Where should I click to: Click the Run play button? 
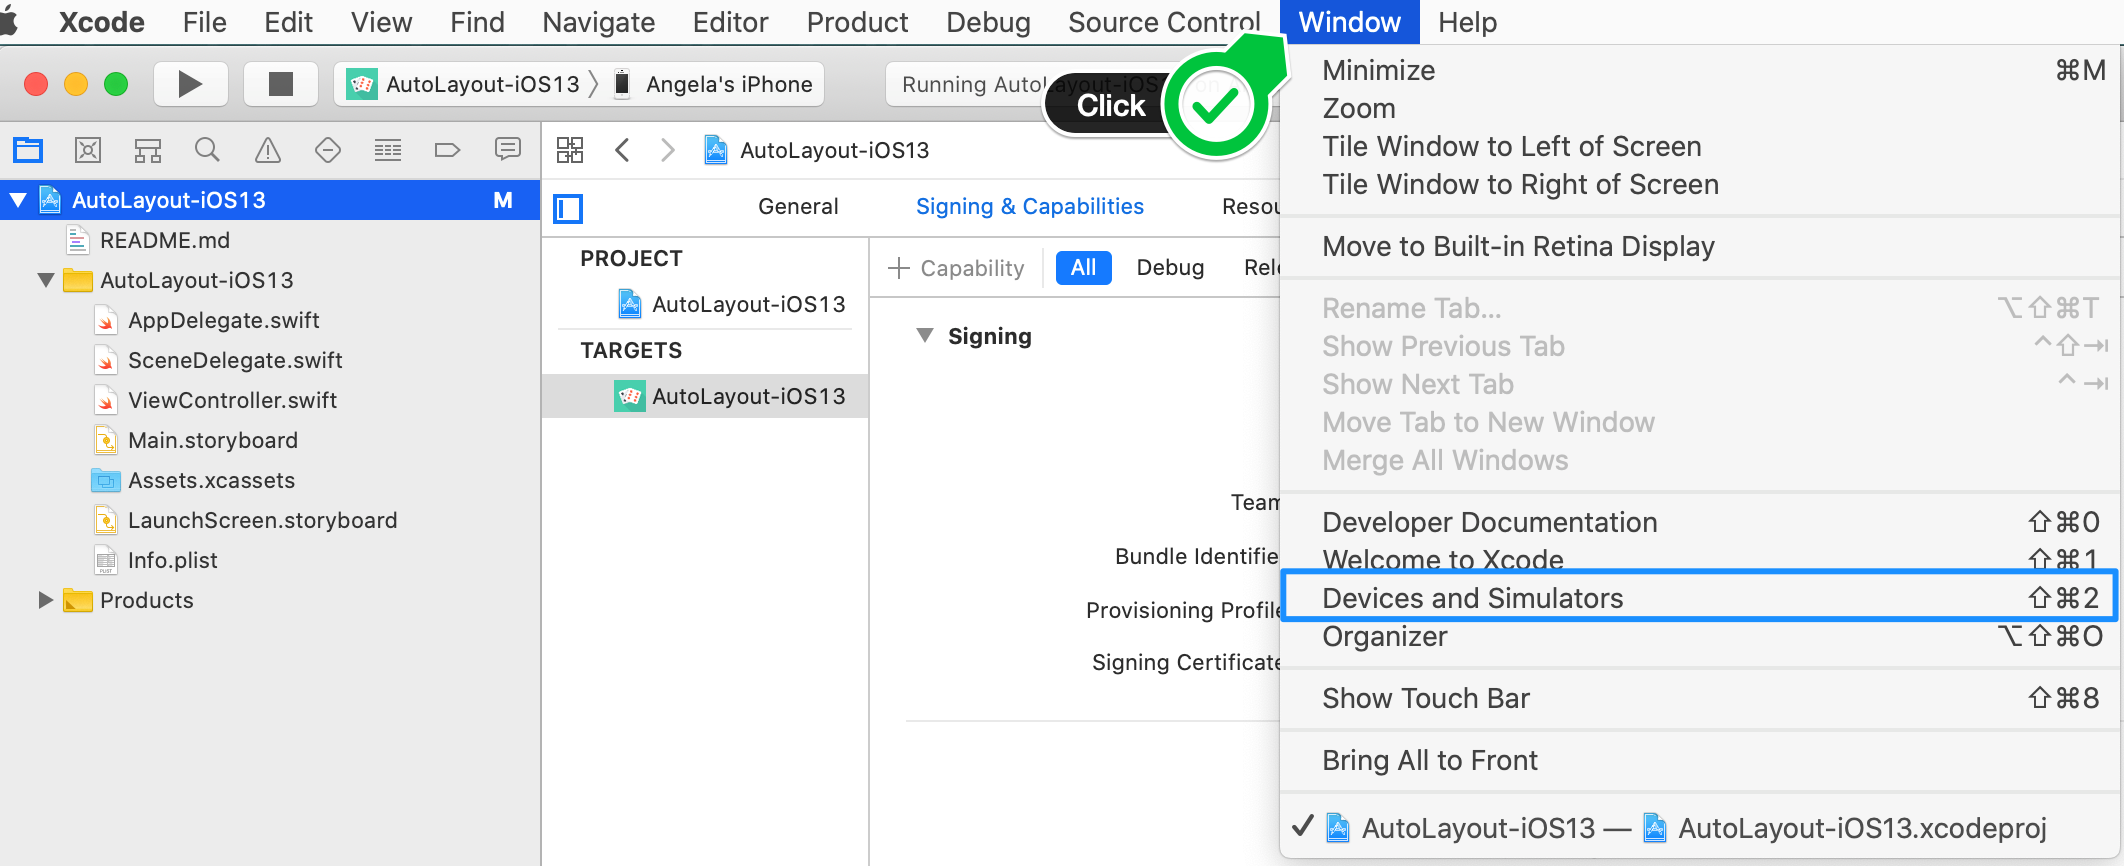pos(190,84)
